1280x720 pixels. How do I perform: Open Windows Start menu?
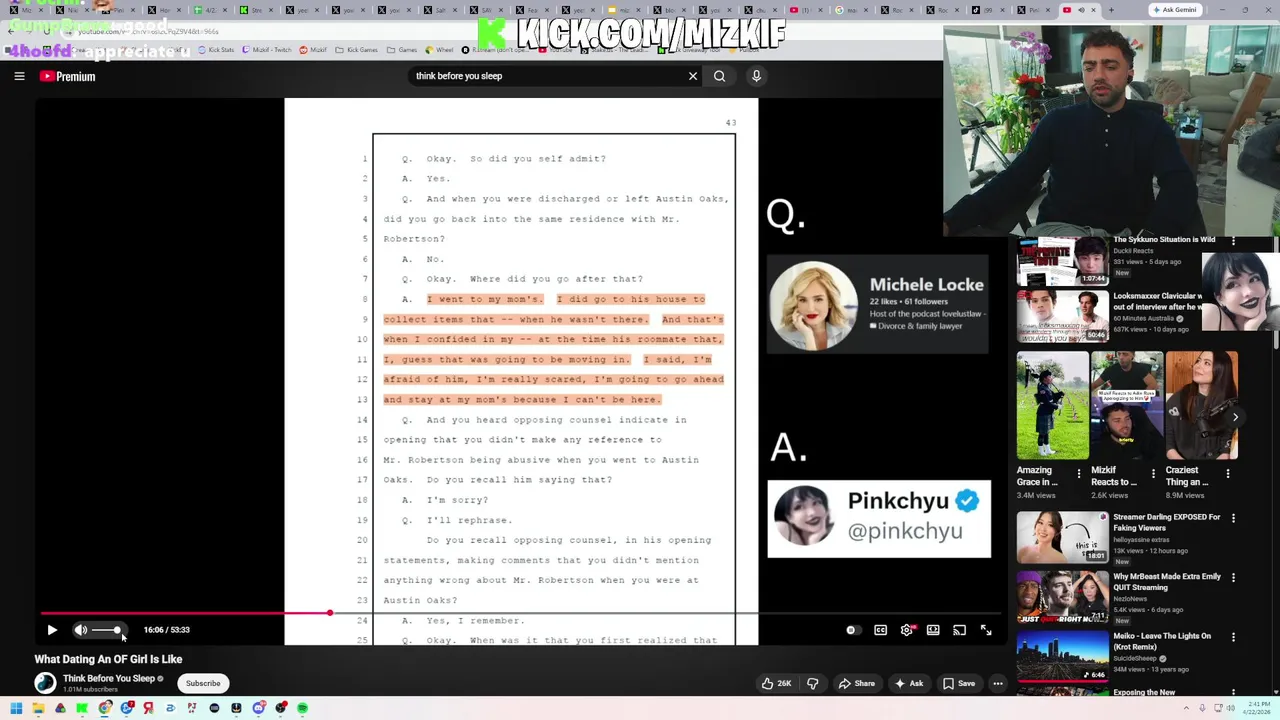[16, 708]
